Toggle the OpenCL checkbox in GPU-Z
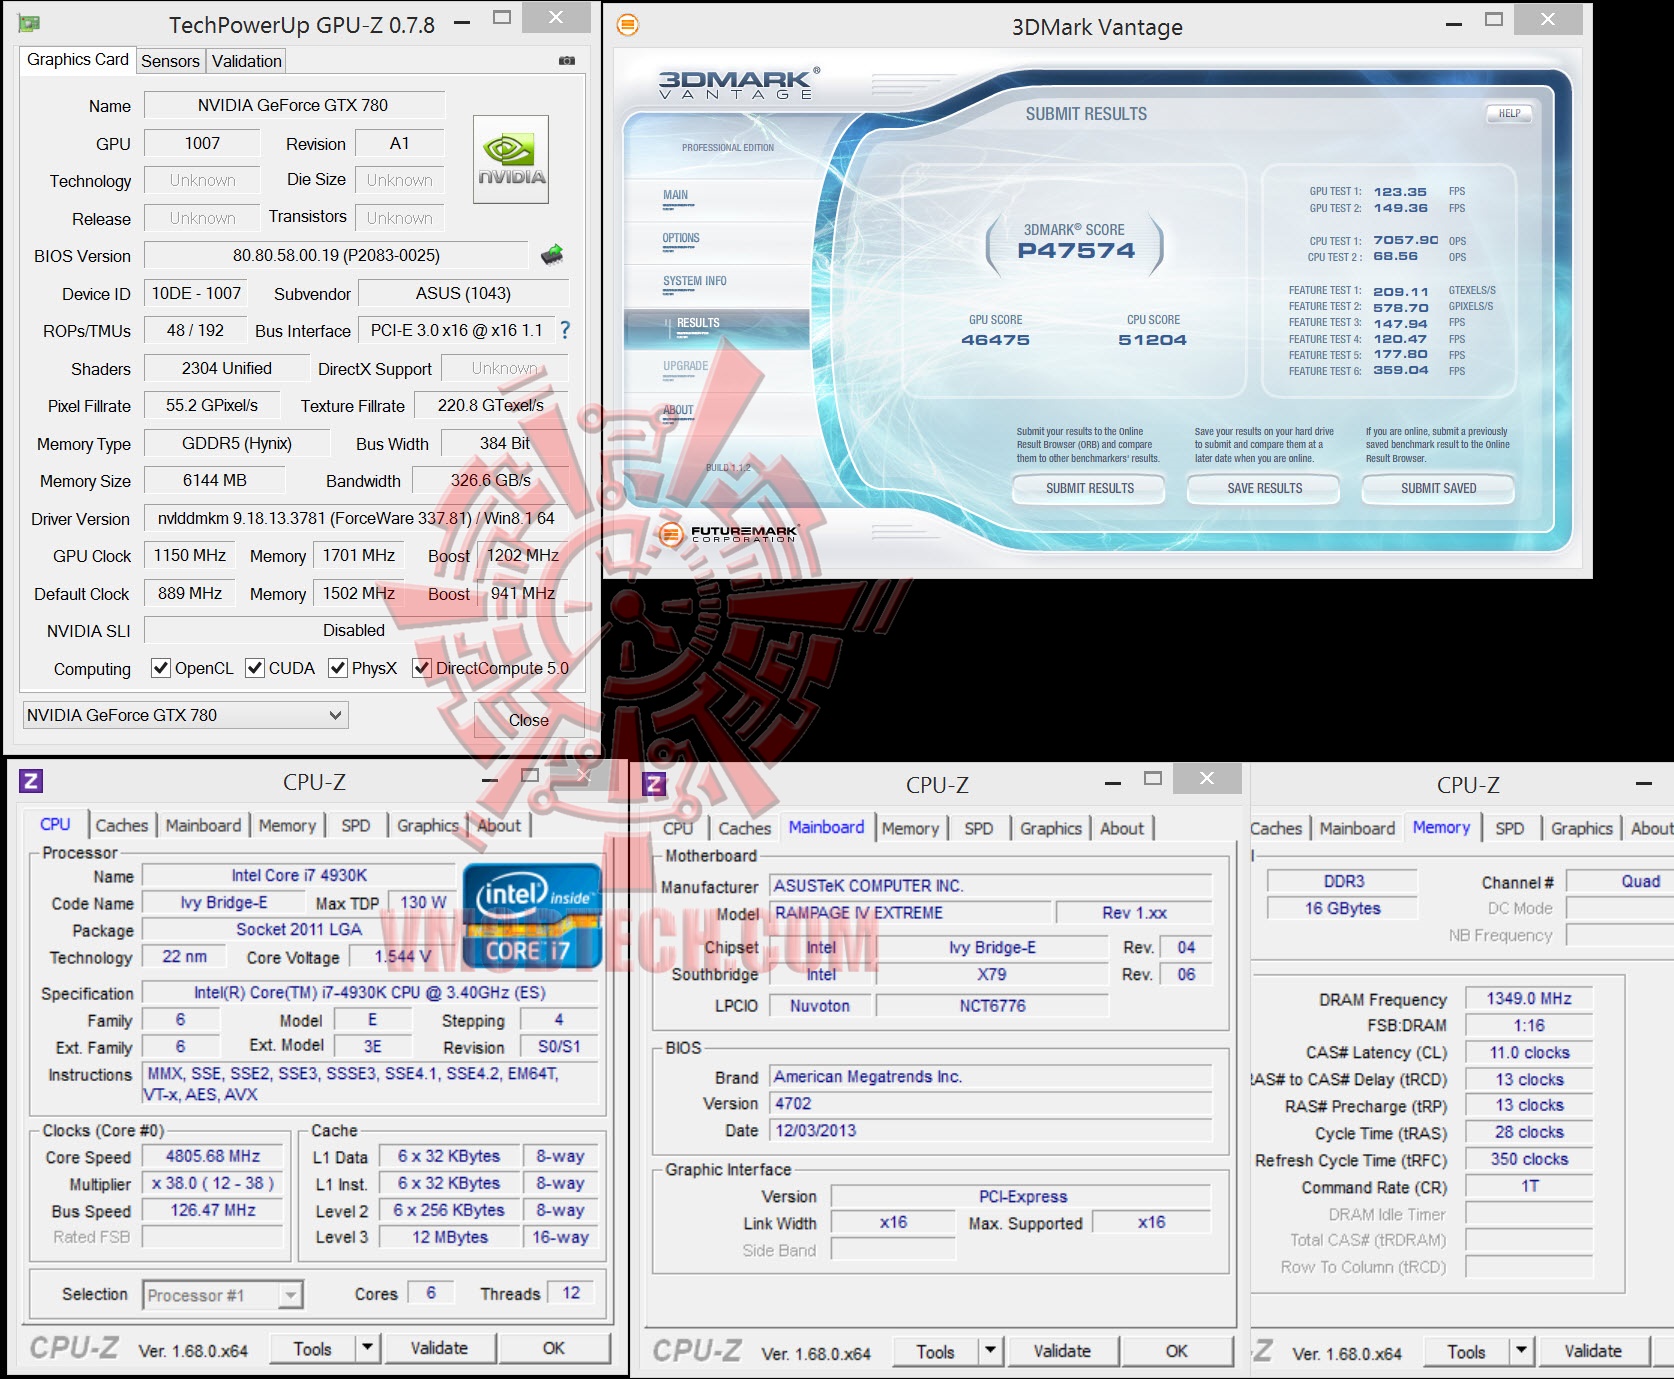The height and width of the screenshot is (1379, 1674). point(160,668)
